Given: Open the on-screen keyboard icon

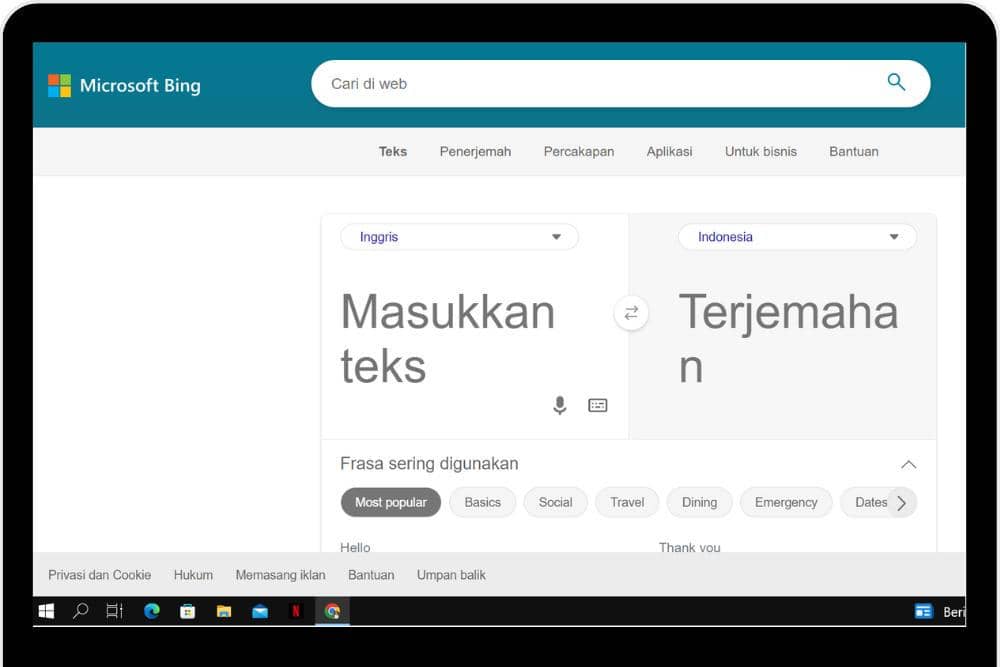Looking at the screenshot, I should pos(597,405).
